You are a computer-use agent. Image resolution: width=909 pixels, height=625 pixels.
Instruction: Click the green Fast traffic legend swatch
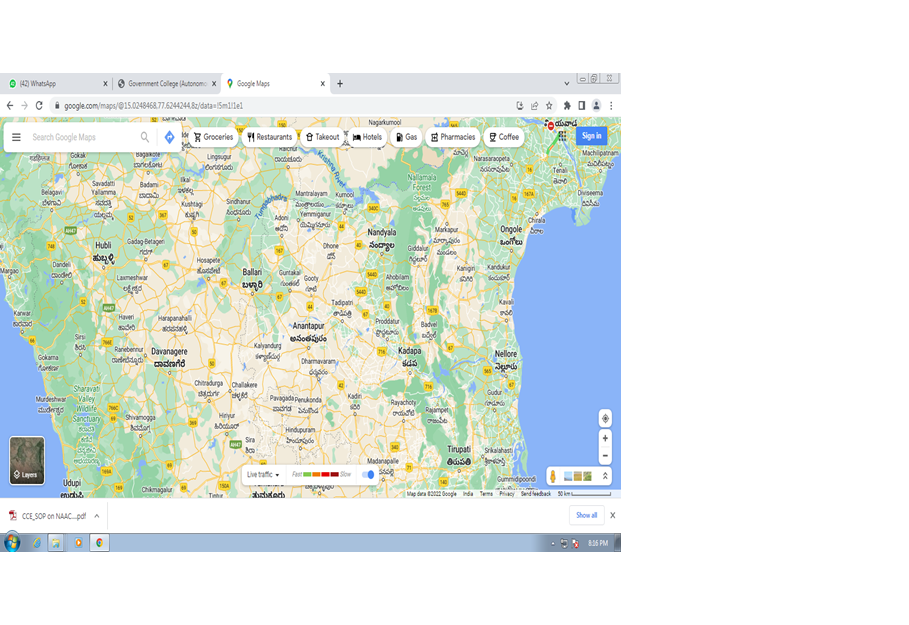307,474
